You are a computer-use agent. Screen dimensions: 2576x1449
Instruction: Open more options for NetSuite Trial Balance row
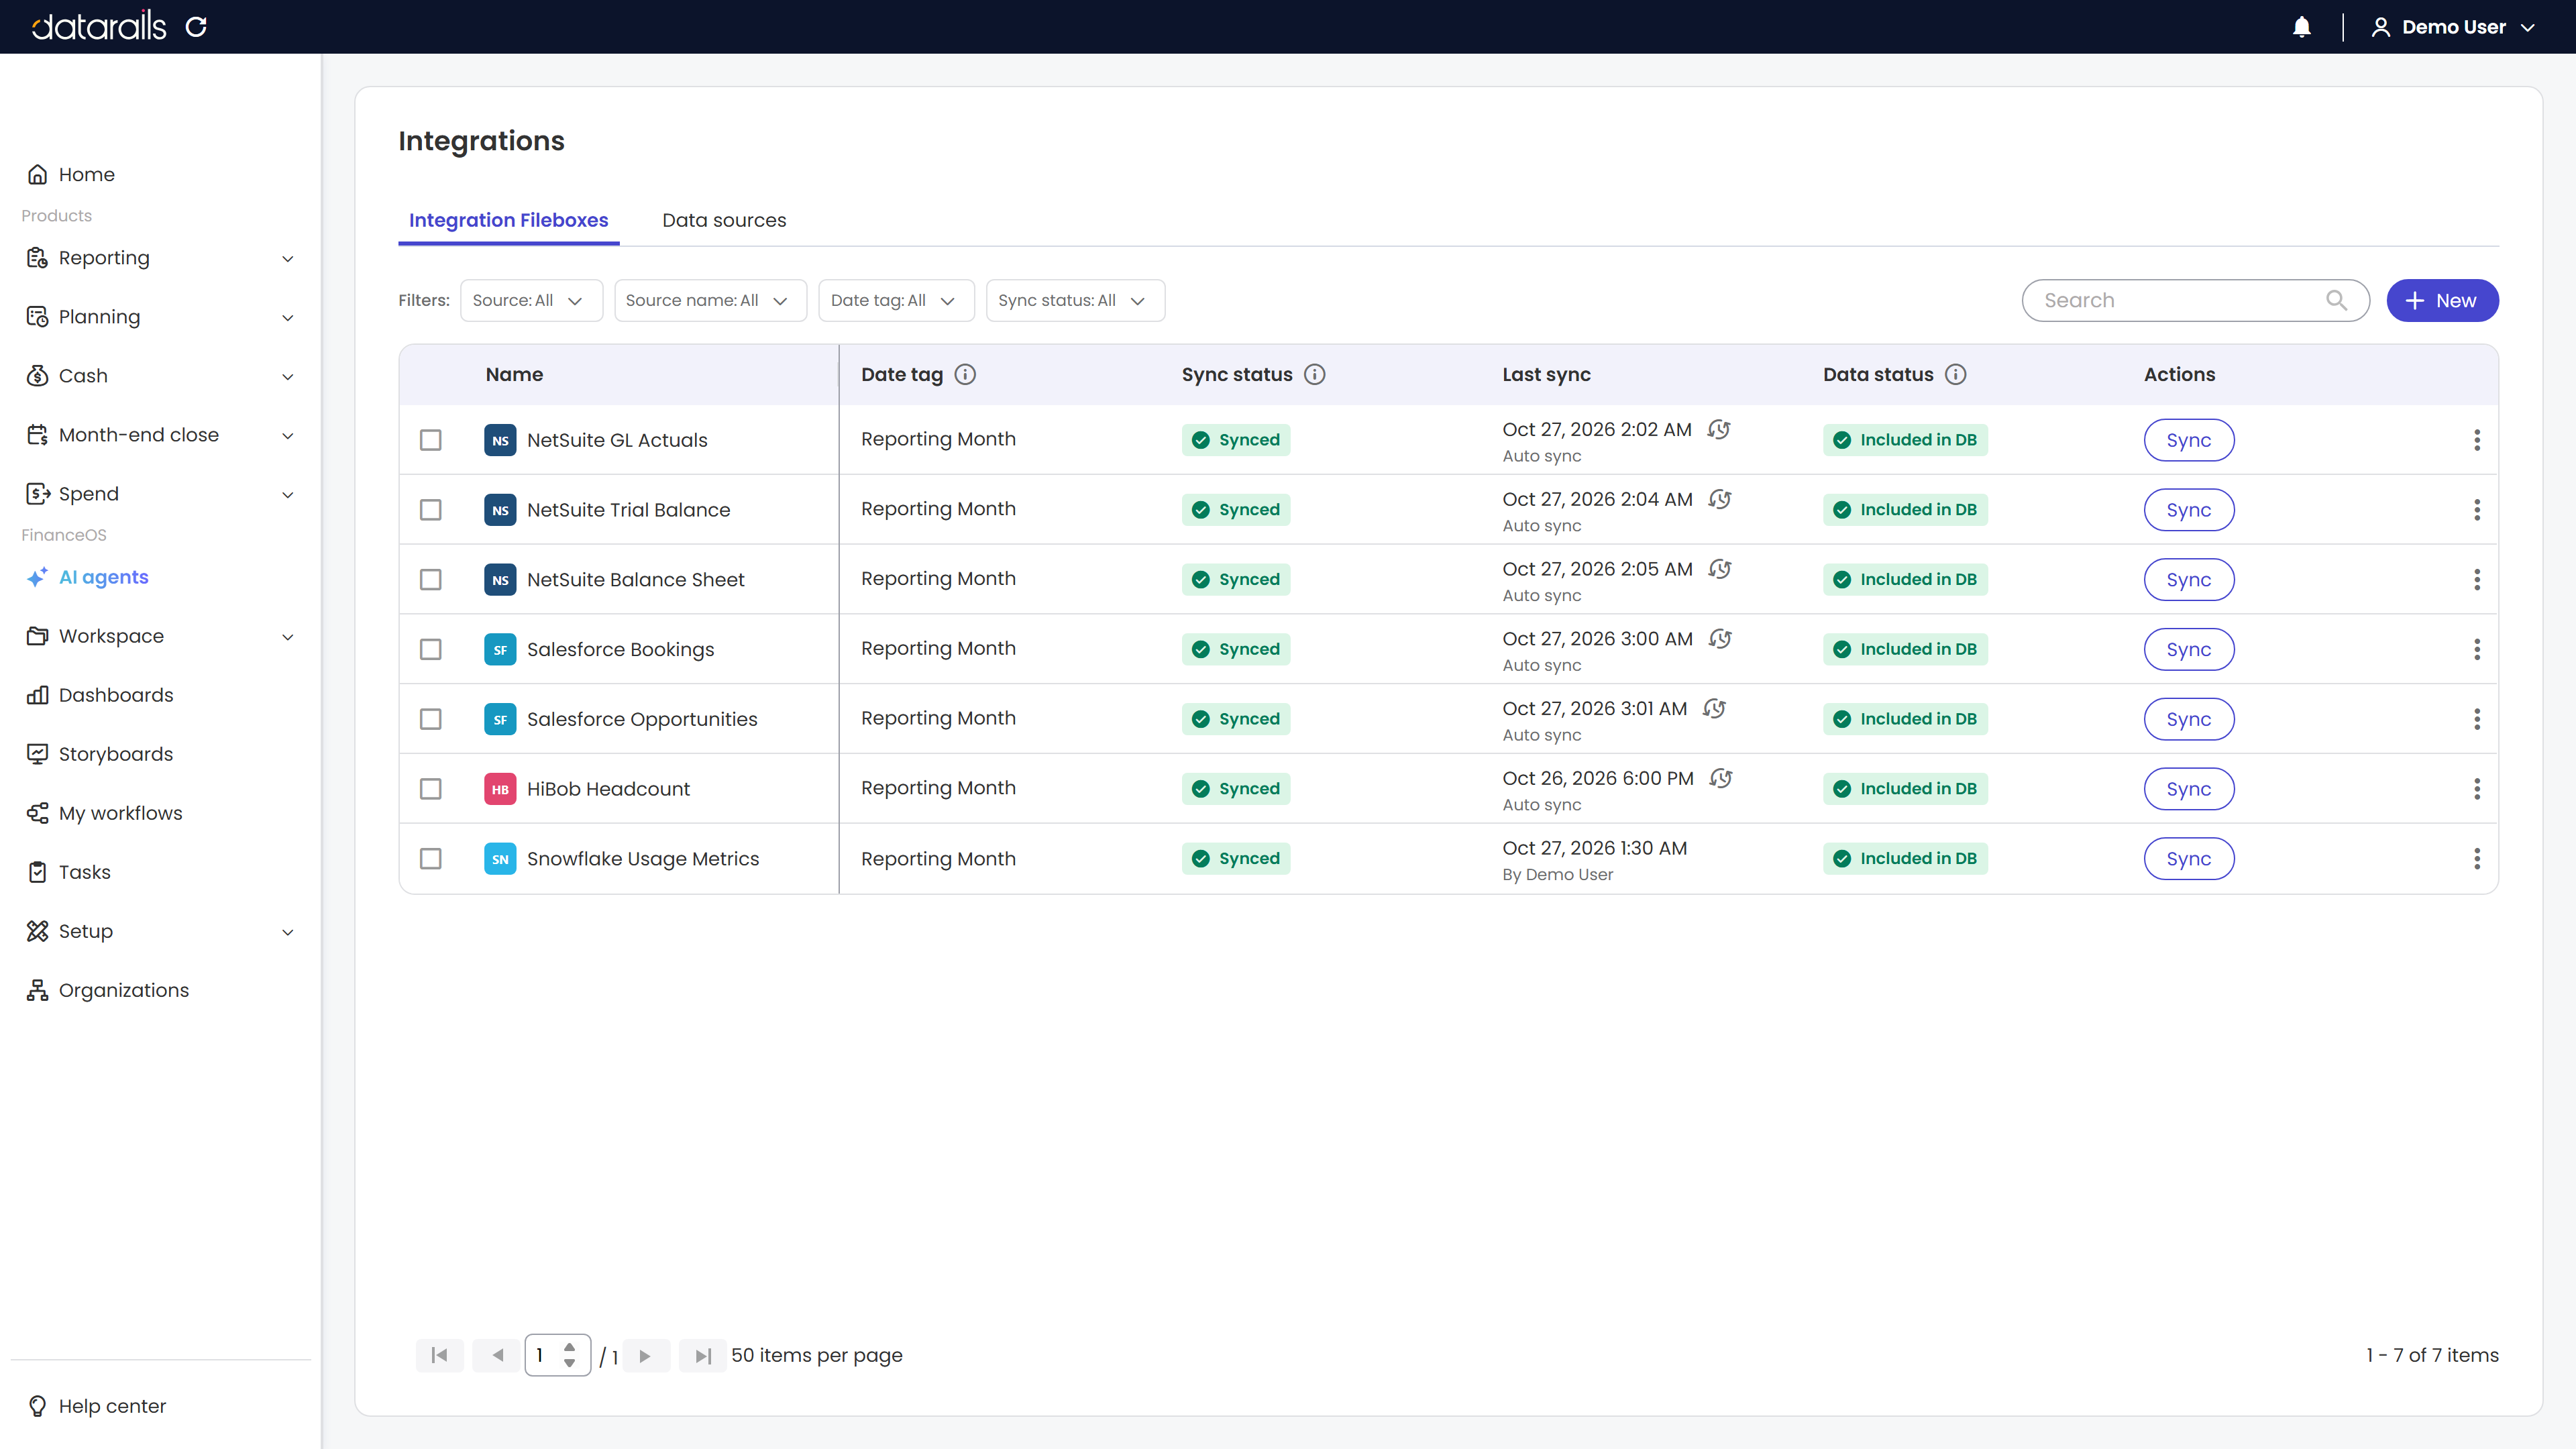pyautogui.click(x=2477, y=510)
